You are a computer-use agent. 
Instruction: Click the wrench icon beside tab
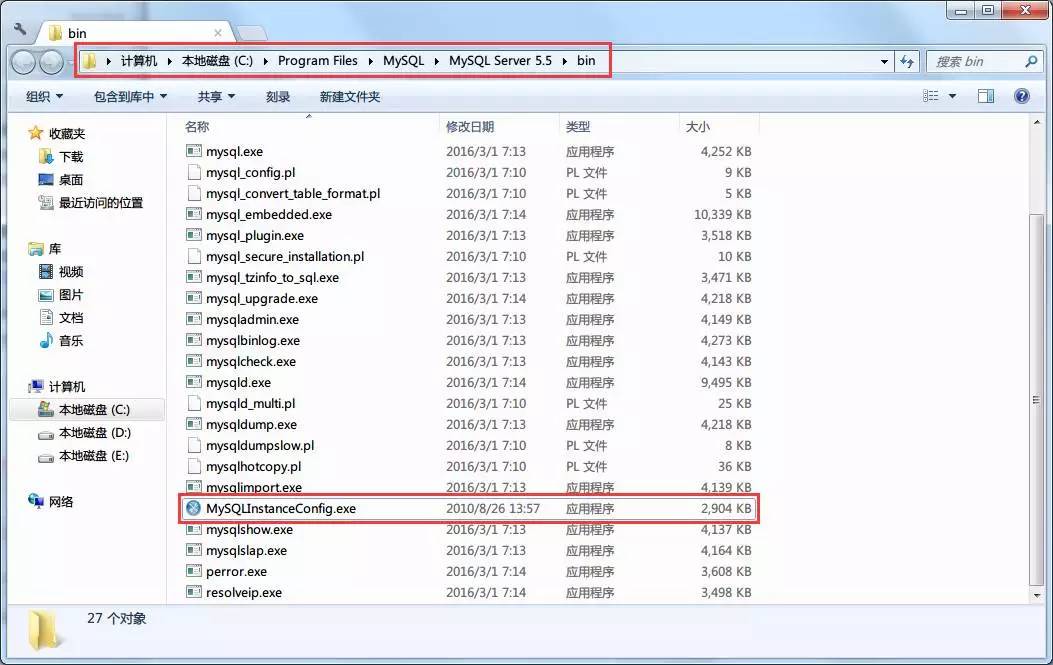point(20,30)
